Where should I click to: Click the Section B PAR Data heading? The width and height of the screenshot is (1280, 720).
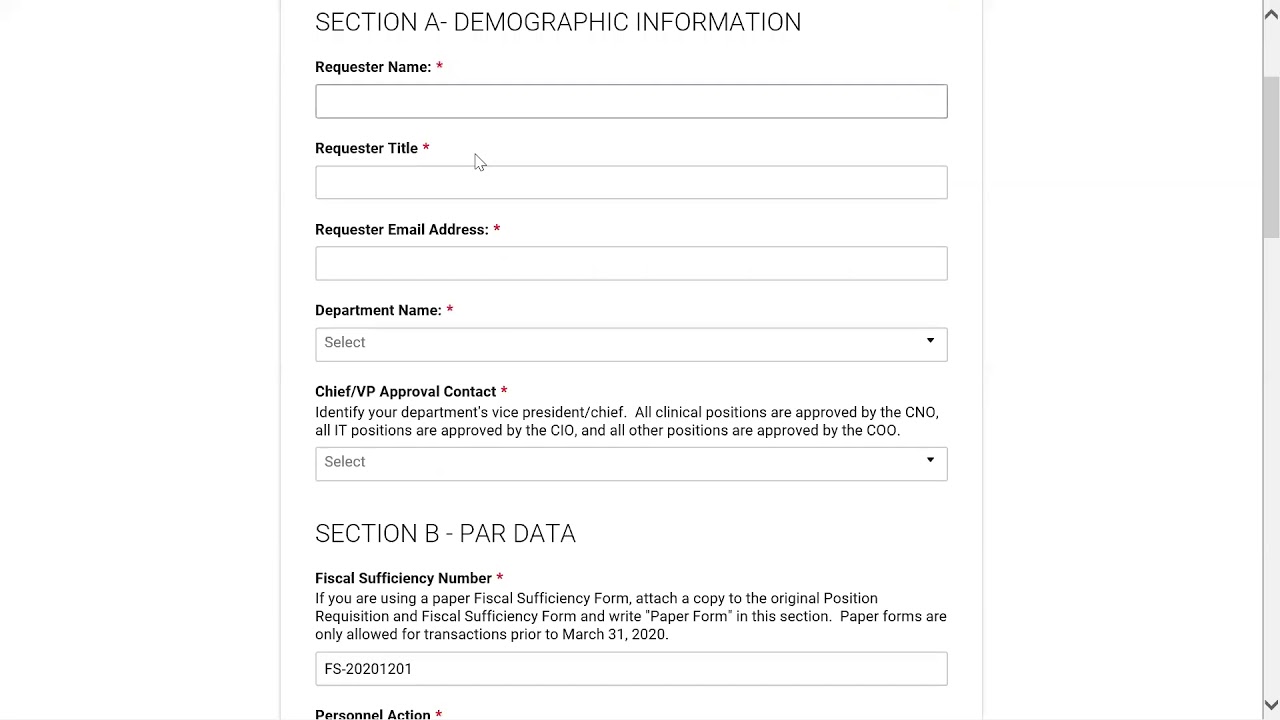[x=445, y=533]
